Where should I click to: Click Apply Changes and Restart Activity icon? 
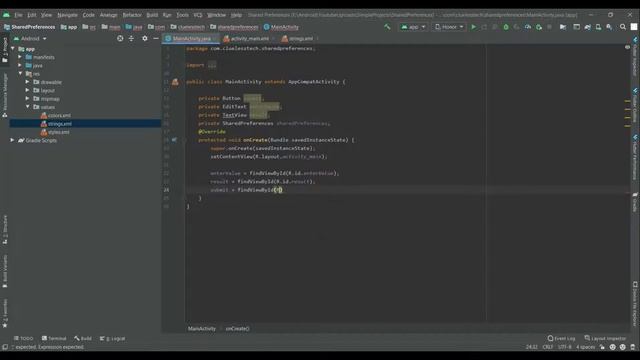(x=484, y=27)
